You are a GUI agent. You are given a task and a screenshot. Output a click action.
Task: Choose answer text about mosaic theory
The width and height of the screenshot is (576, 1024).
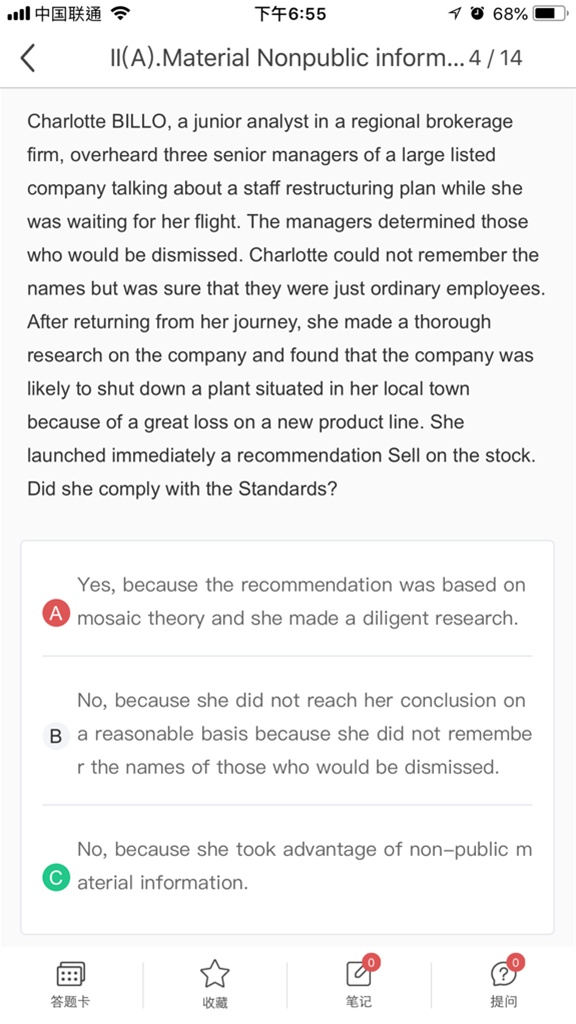click(x=301, y=601)
